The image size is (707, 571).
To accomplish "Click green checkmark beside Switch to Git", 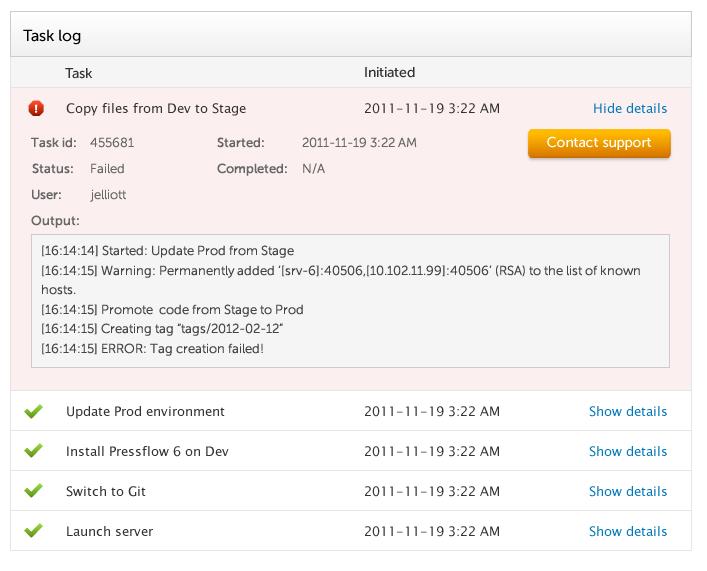I will (34, 491).
